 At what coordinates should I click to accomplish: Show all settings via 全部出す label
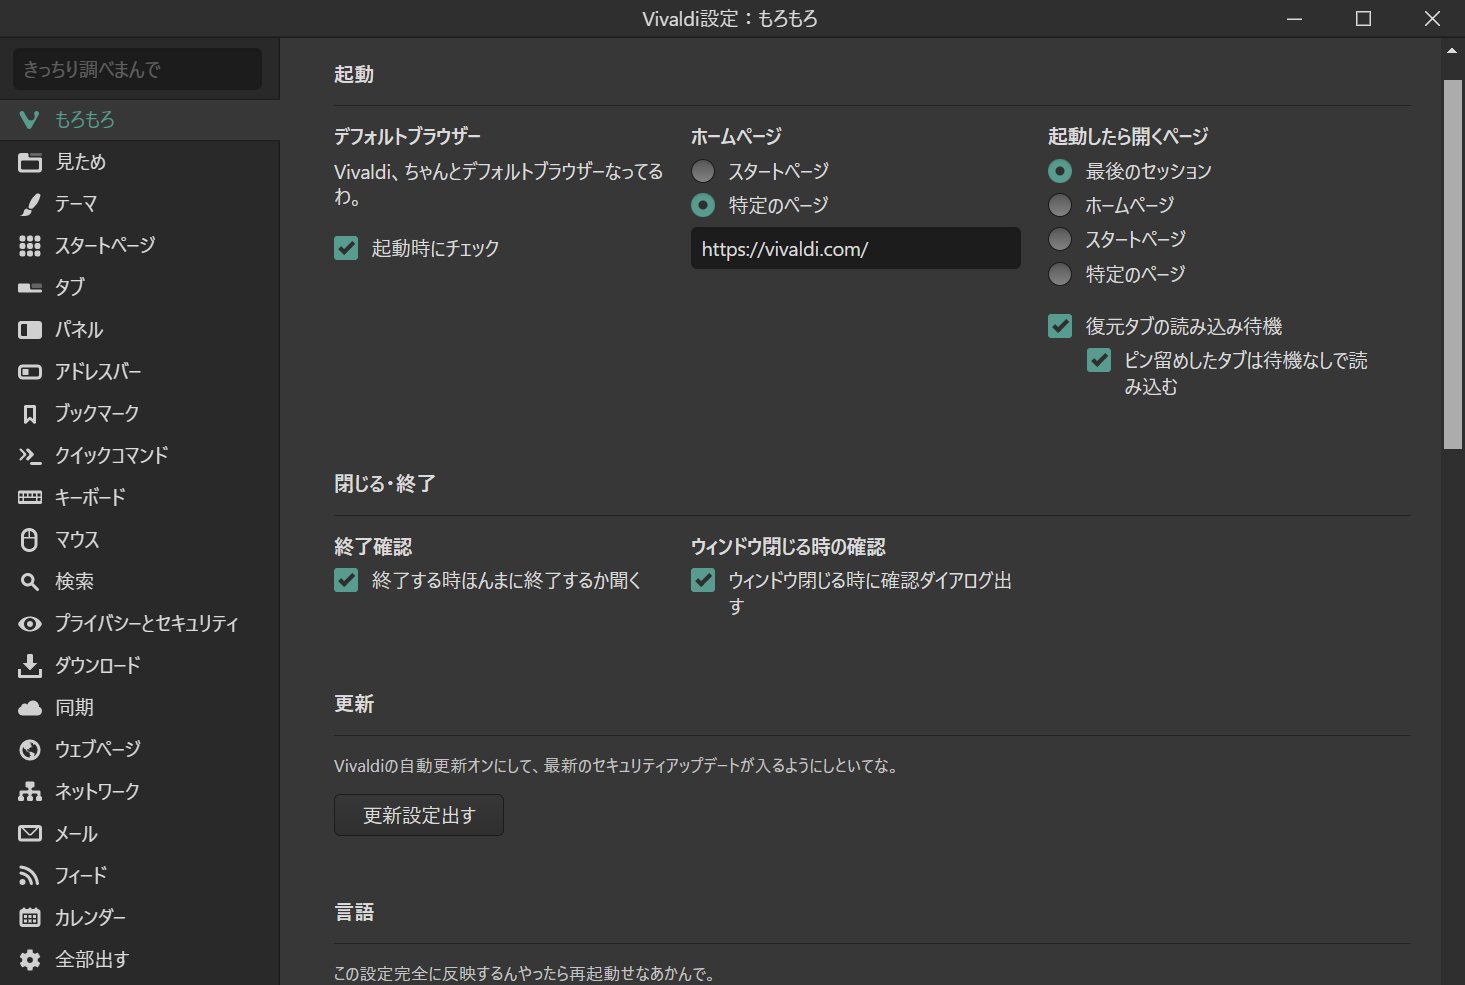click(92, 960)
